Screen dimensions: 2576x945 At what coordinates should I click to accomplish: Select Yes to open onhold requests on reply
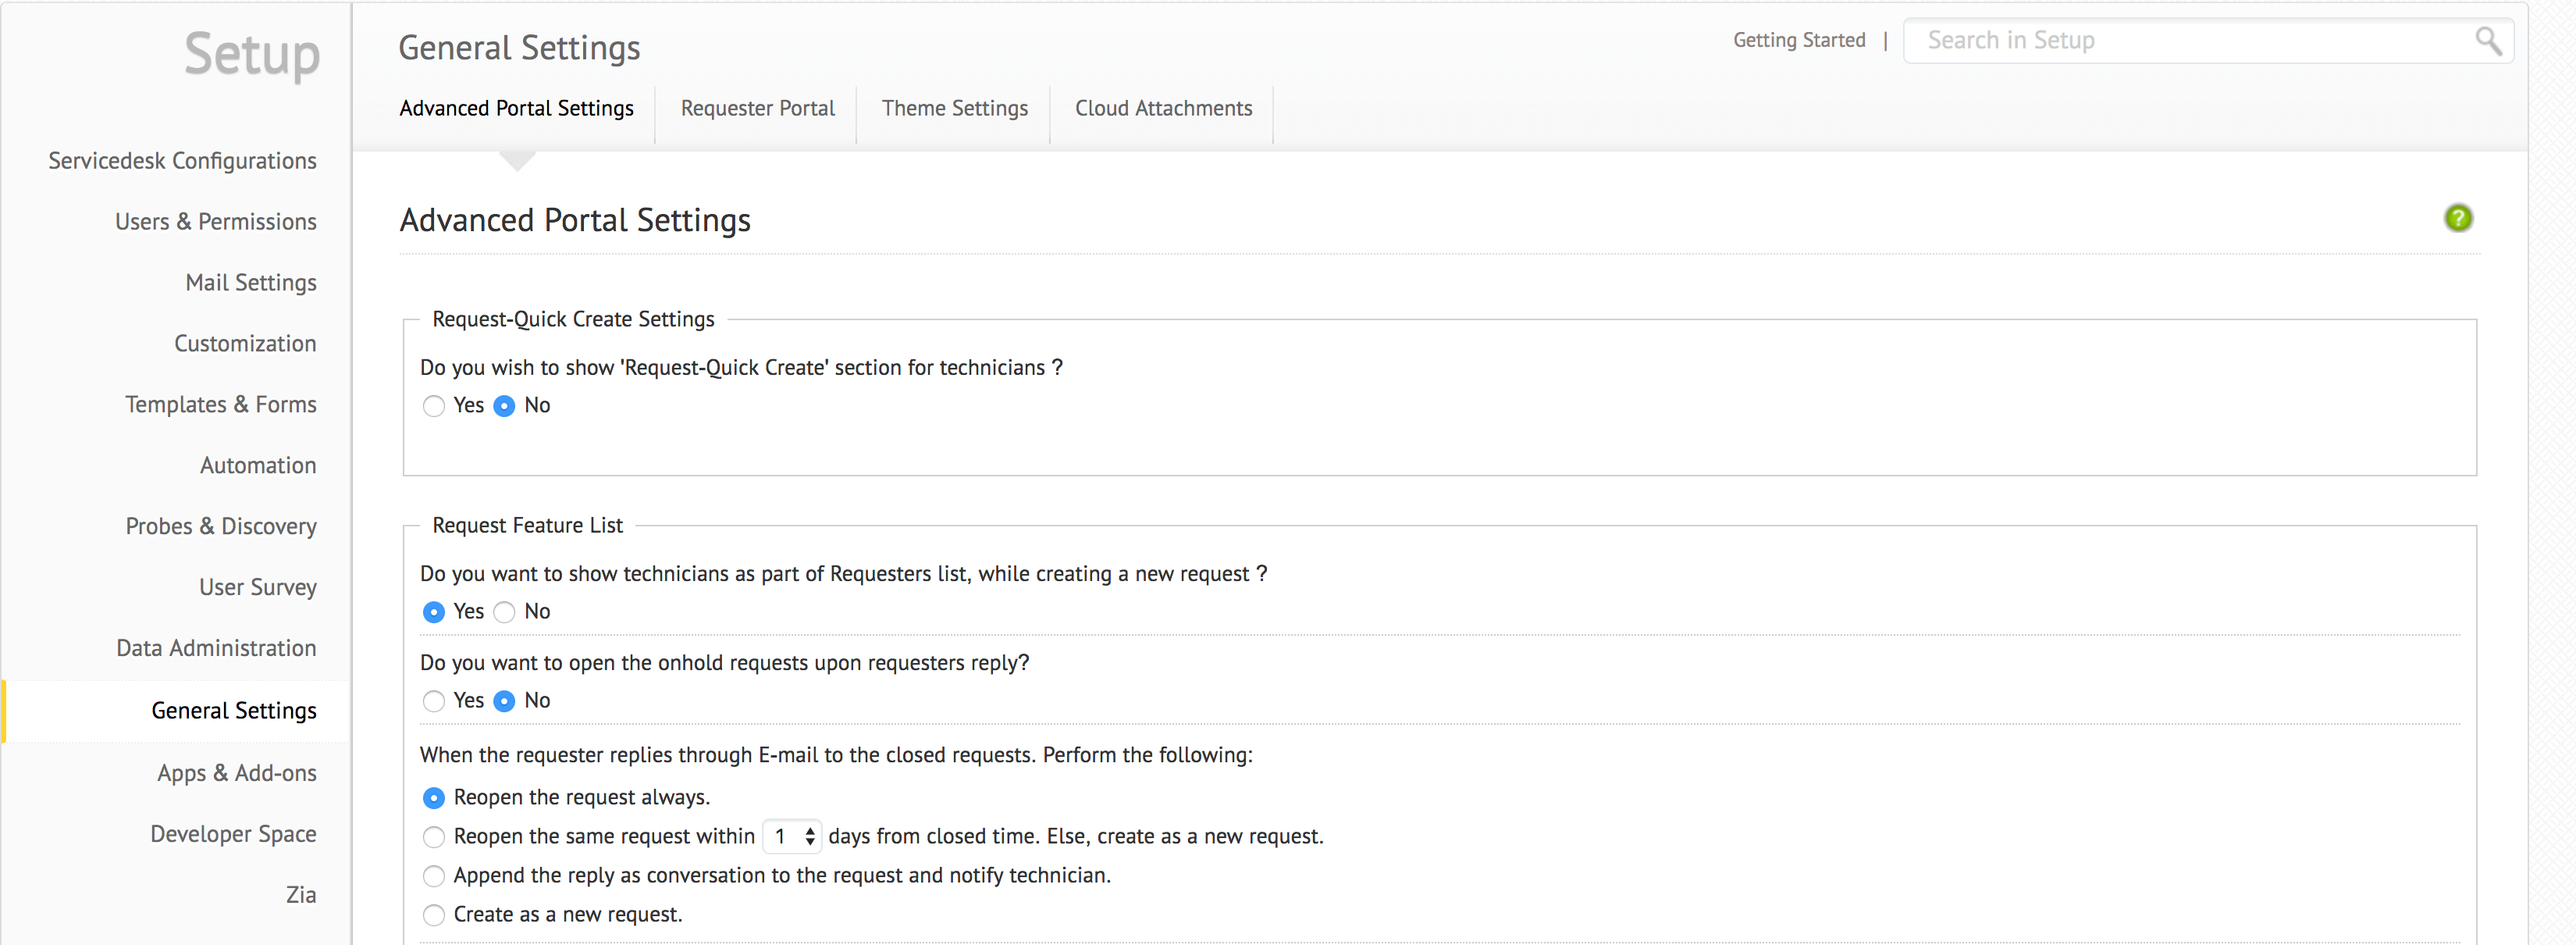pos(433,701)
